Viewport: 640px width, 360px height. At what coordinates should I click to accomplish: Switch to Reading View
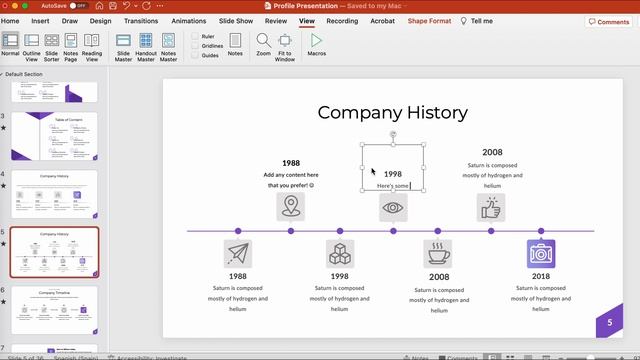tap(92, 47)
